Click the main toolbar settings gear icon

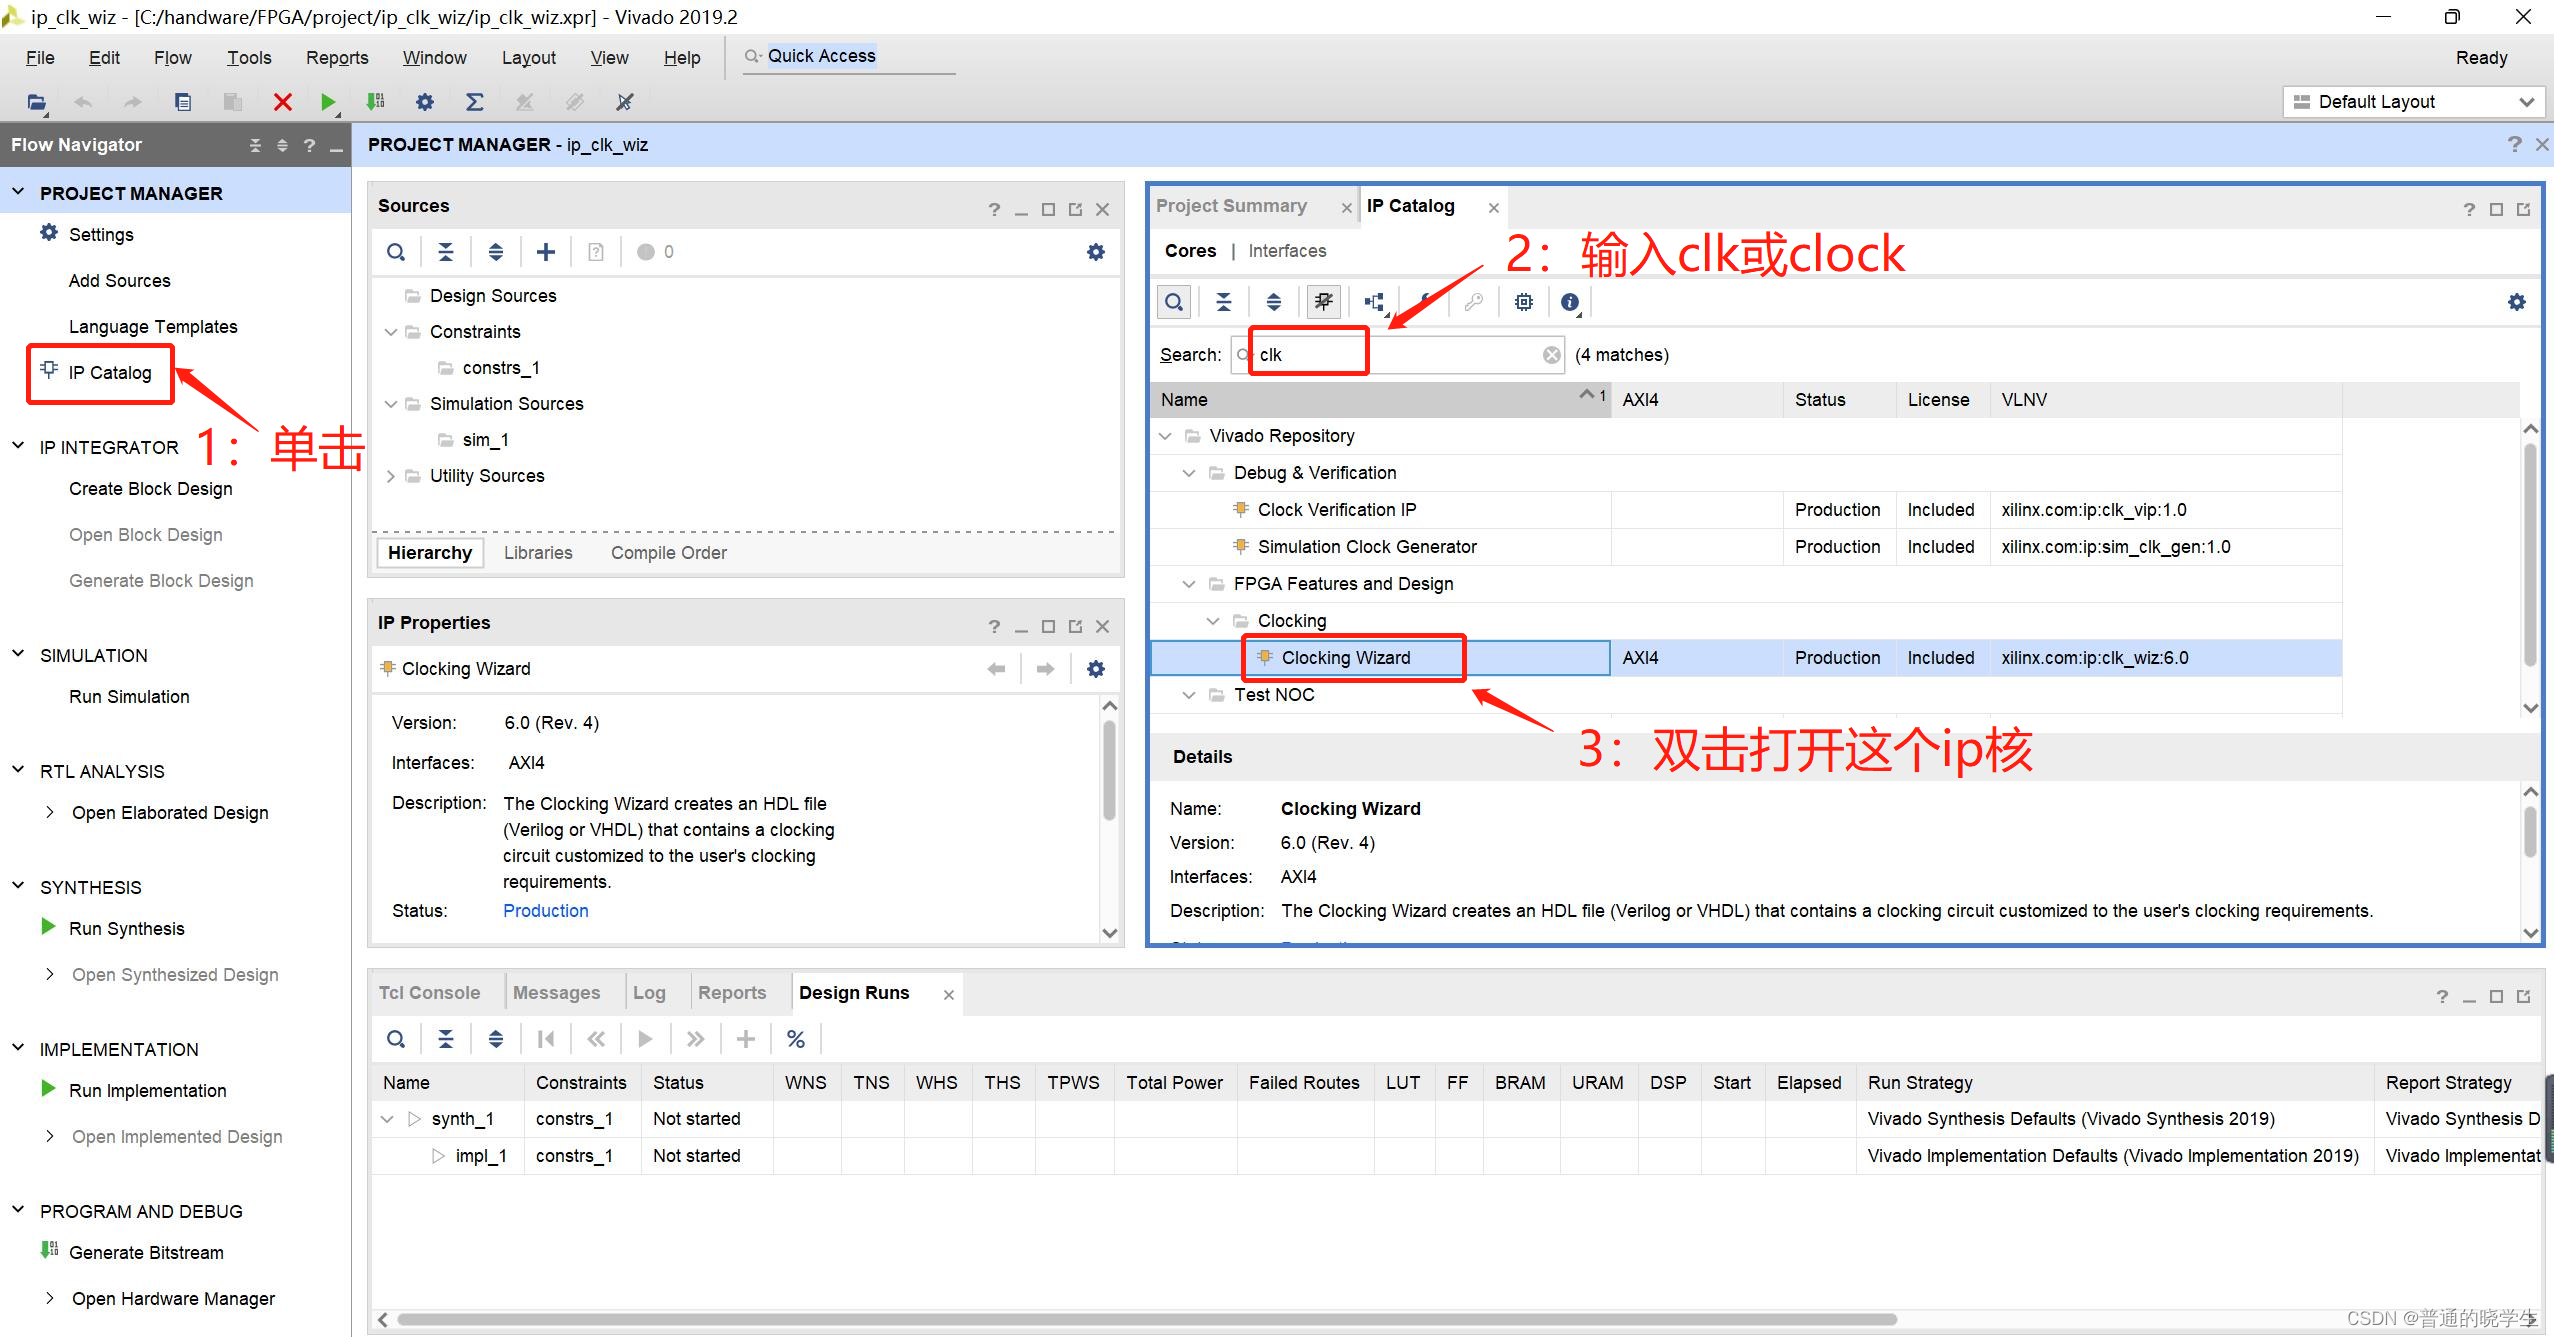[425, 102]
